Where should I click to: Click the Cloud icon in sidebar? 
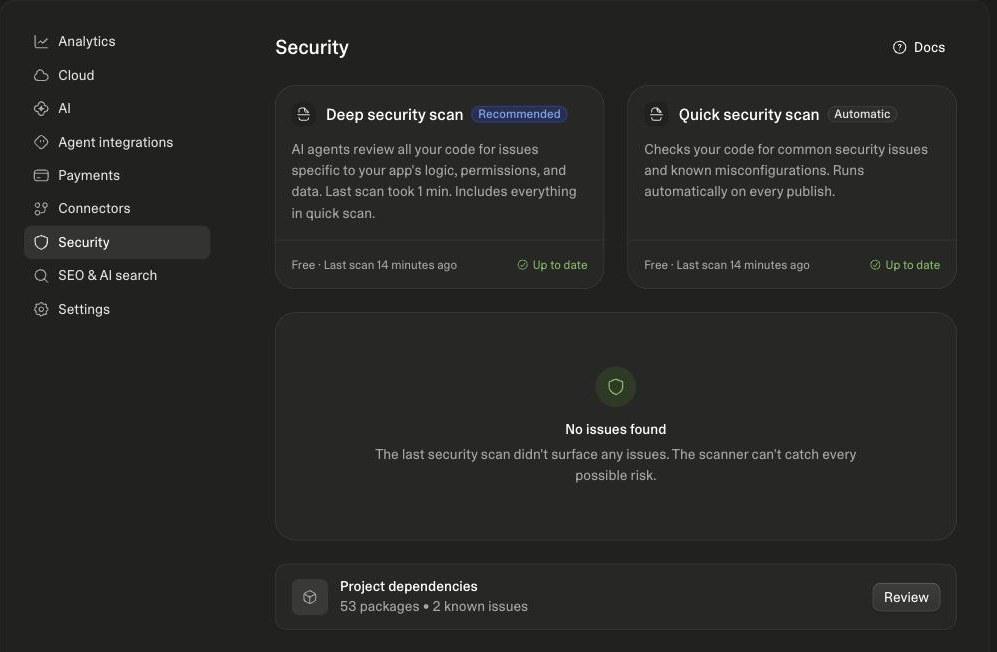(x=41, y=76)
